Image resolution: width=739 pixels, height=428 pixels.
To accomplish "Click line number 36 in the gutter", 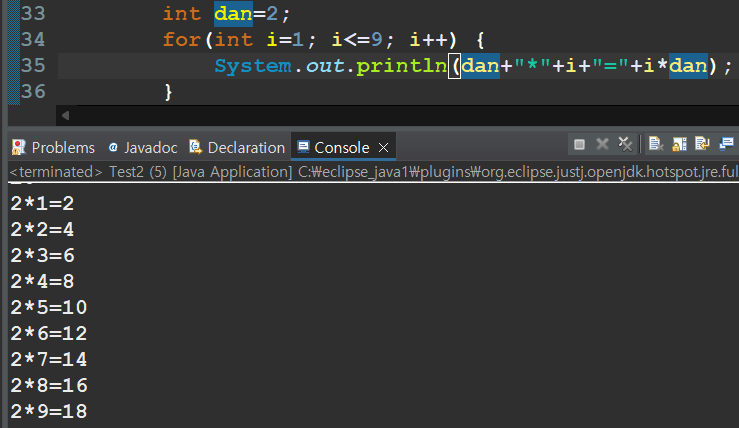I will click(x=33, y=91).
